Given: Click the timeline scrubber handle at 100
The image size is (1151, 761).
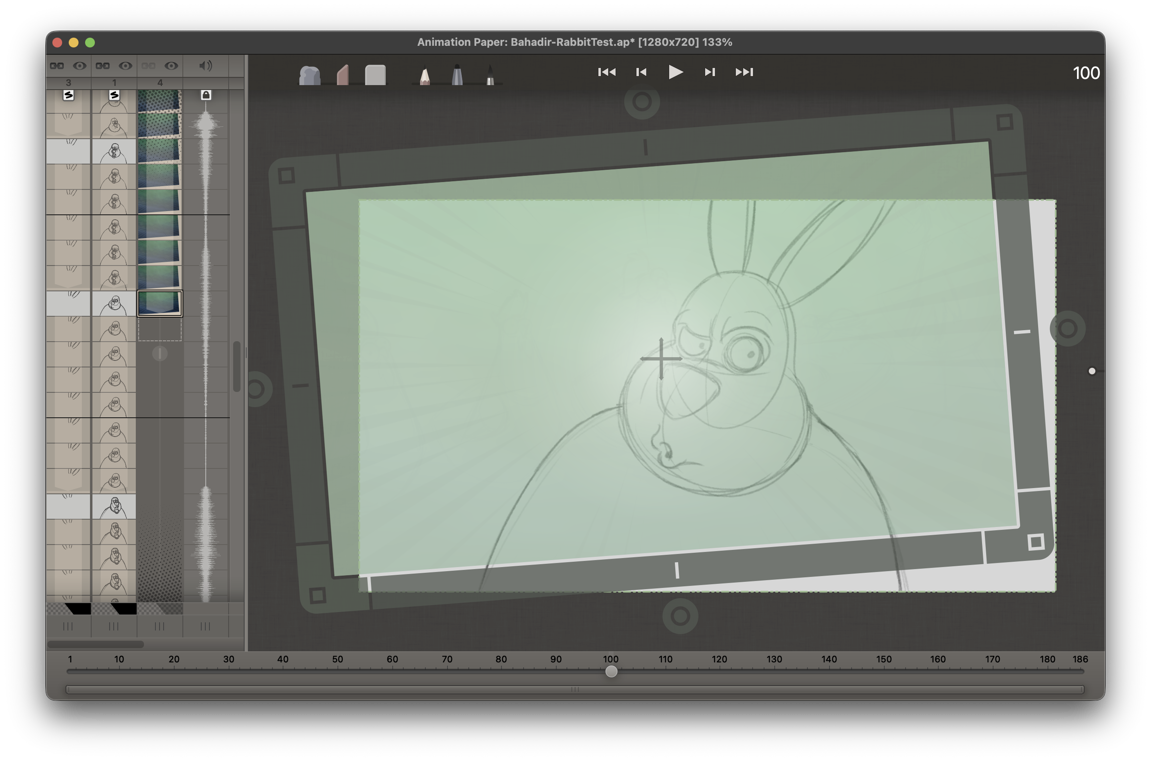Looking at the screenshot, I should (x=611, y=672).
